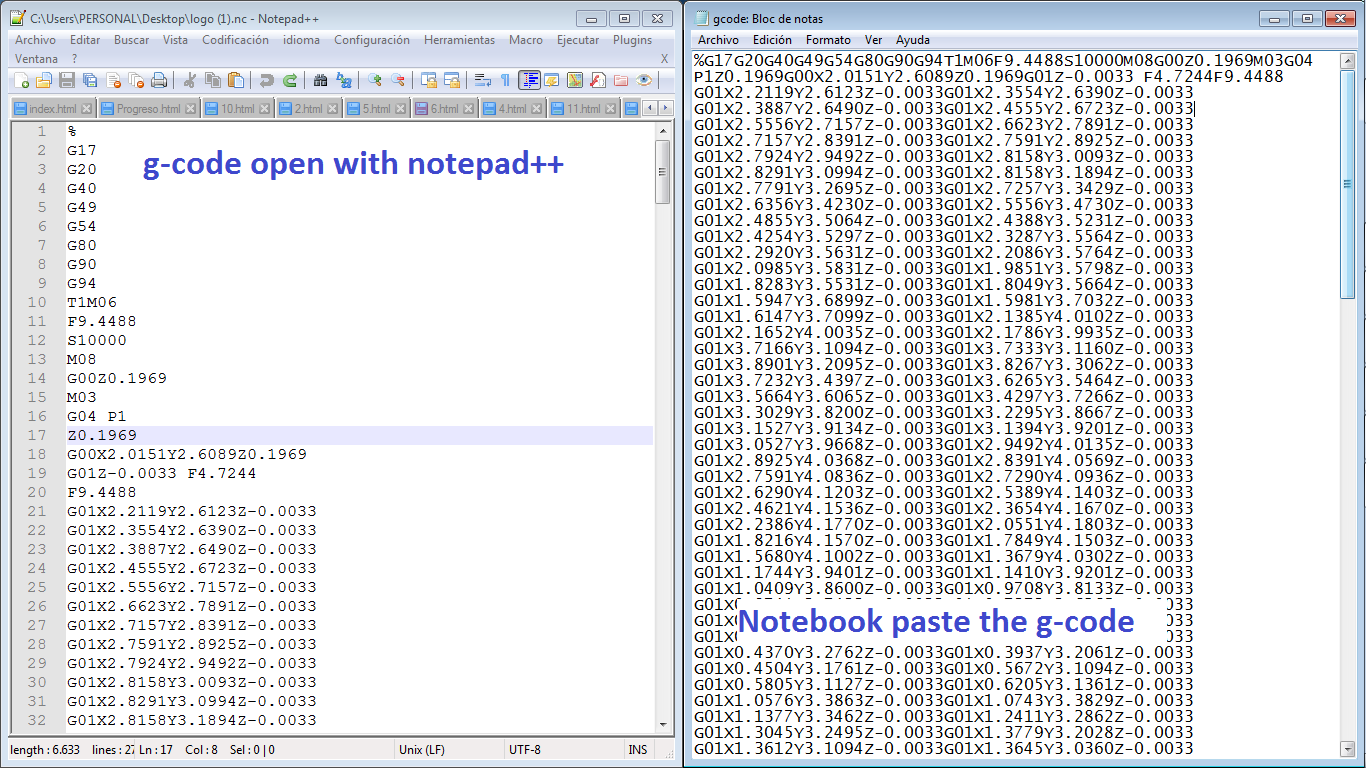
Task: Open Ver menu in Bloc de notas
Action: coord(873,40)
